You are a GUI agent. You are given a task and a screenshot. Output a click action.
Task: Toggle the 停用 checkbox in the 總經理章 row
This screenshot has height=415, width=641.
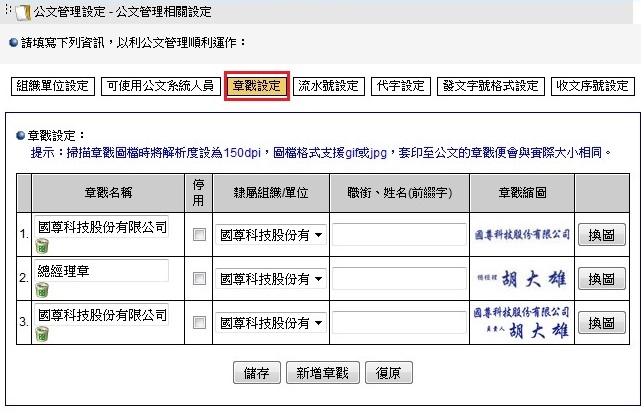coord(199,279)
